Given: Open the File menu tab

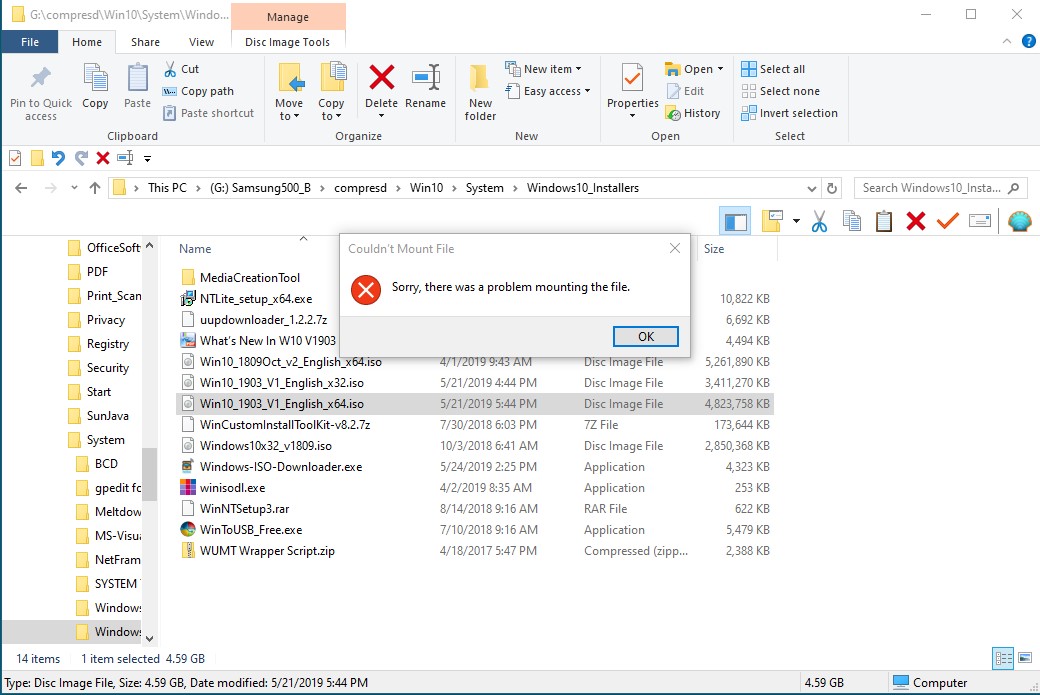Looking at the screenshot, I should coord(30,42).
